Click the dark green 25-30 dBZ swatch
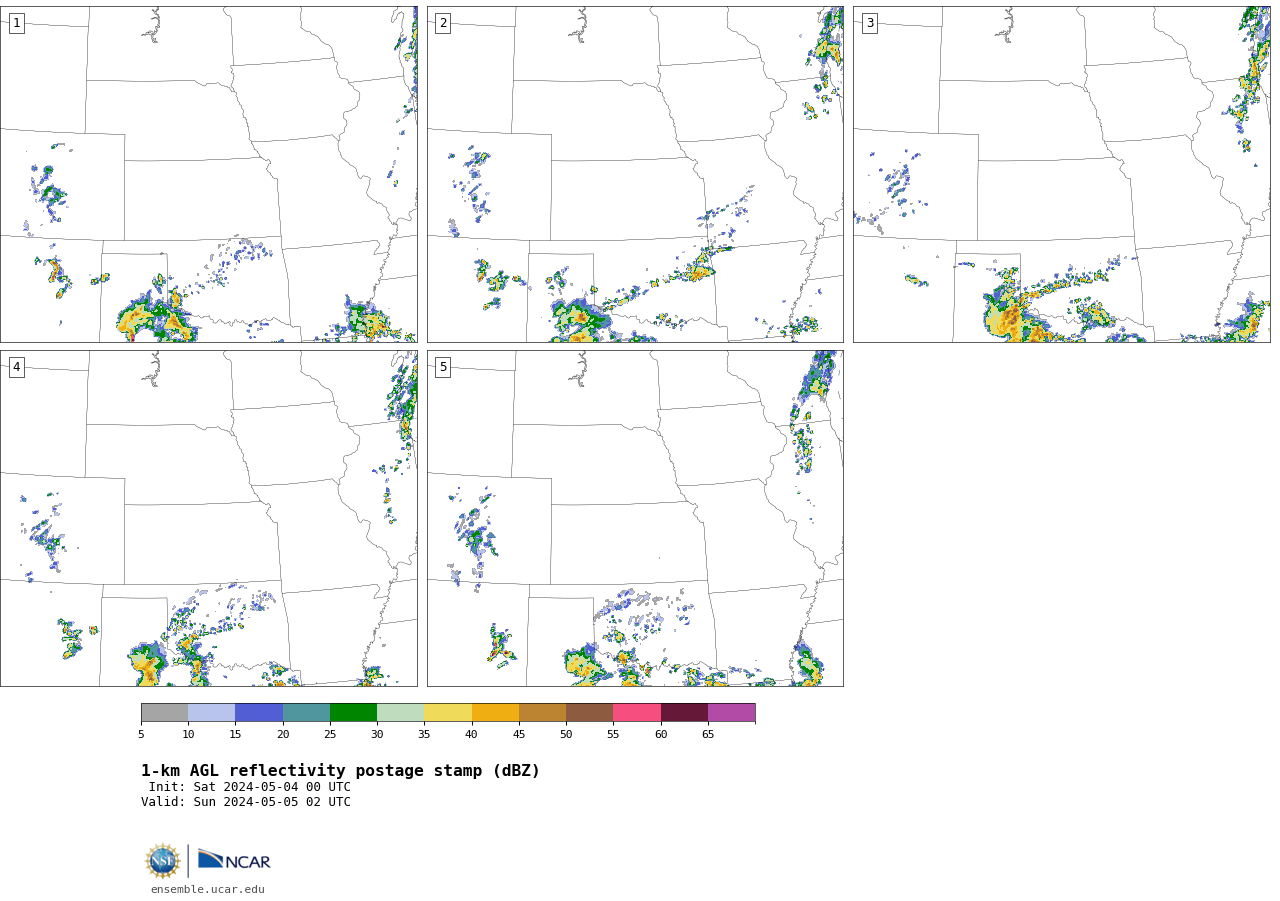 (x=353, y=713)
